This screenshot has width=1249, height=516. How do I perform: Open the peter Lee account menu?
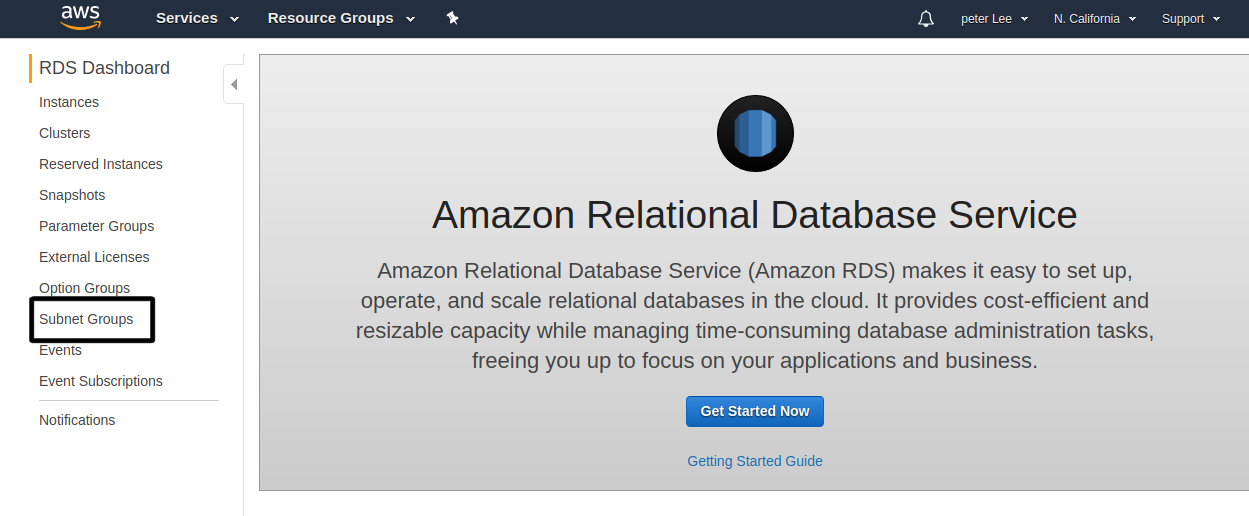click(x=994, y=19)
